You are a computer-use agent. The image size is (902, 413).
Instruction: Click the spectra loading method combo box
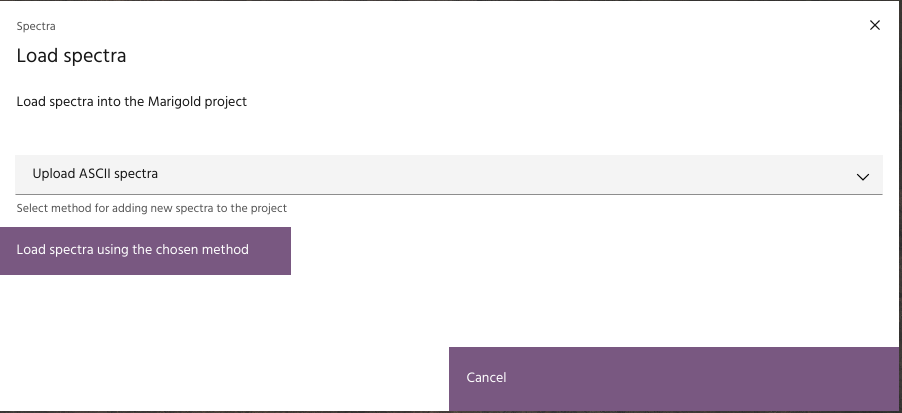449,174
